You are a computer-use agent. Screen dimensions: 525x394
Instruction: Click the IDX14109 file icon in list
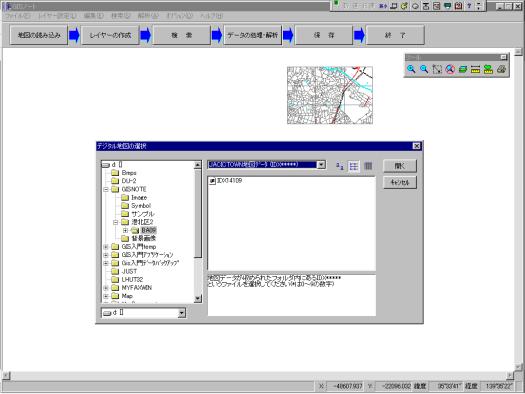coord(212,181)
